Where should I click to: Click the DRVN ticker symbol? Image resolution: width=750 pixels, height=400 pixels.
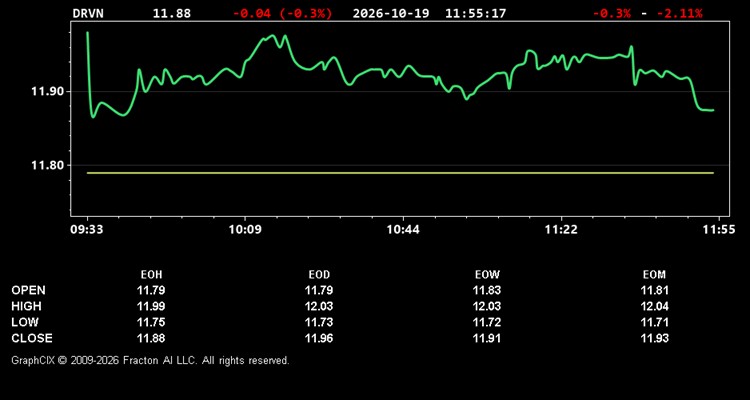pyautogui.click(x=88, y=13)
